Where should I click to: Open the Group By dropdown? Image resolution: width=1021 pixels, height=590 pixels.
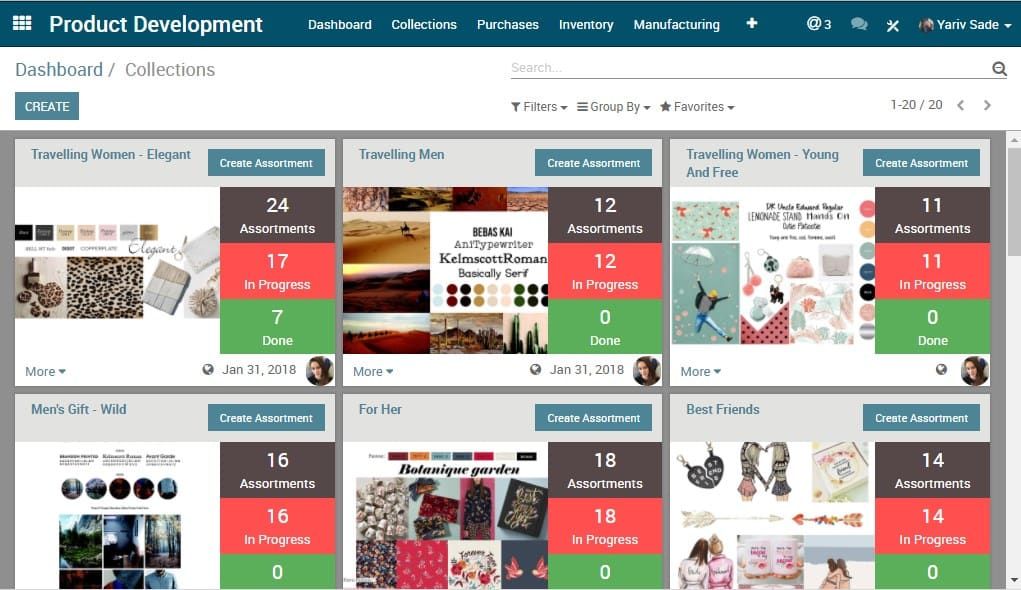(613, 107)
